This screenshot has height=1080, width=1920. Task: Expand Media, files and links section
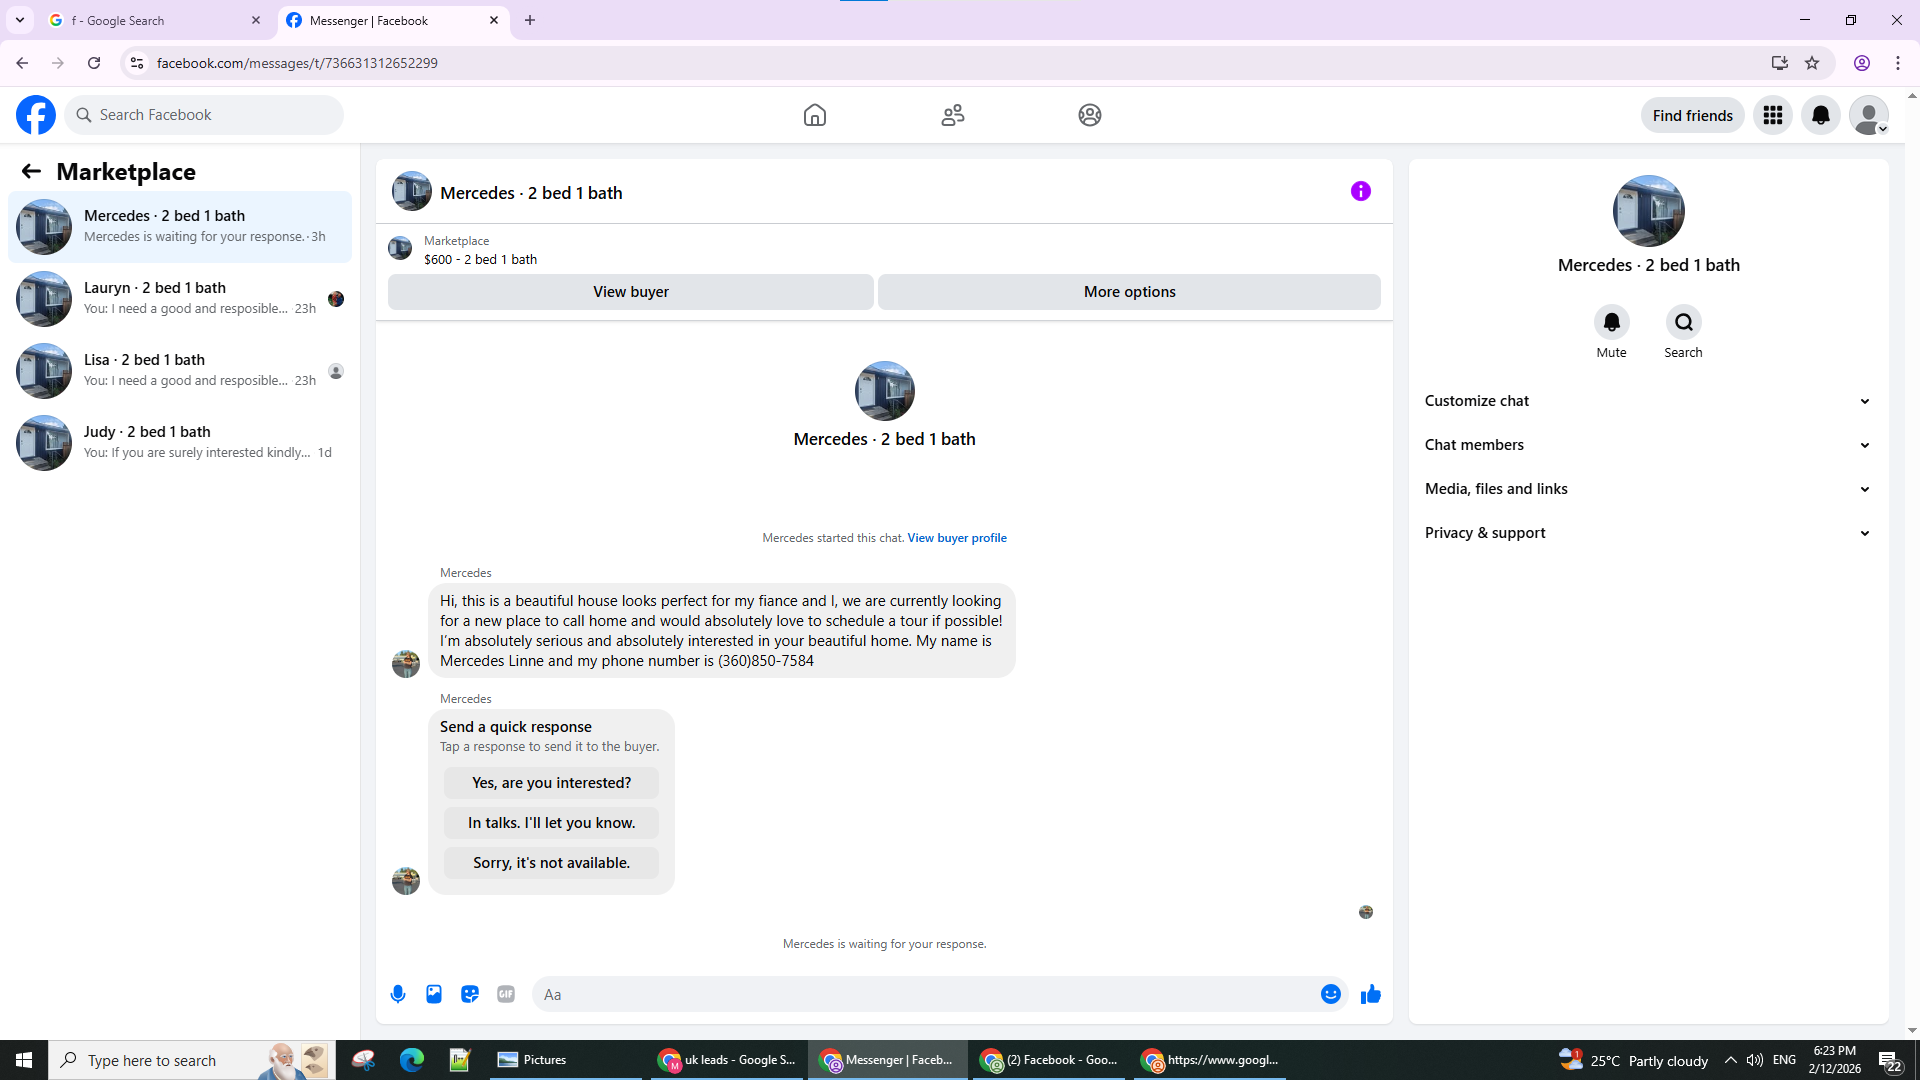pyautogui.click(x=1648, y=489)
